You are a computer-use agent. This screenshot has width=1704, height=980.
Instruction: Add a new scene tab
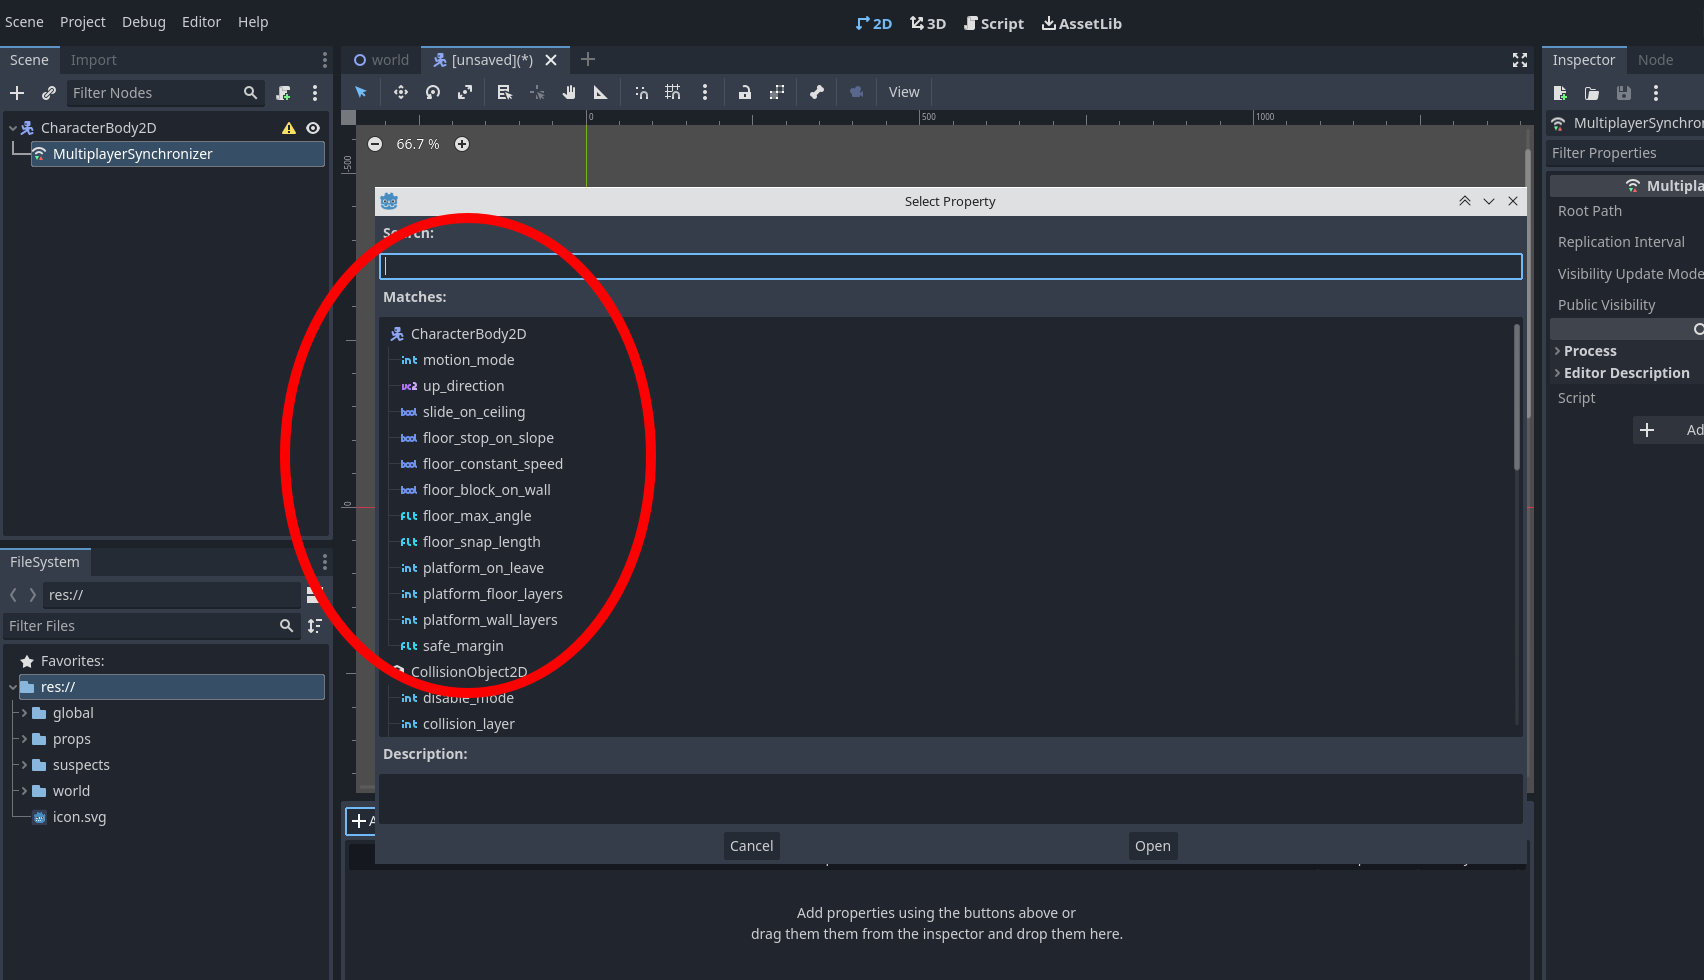(588, 60)
